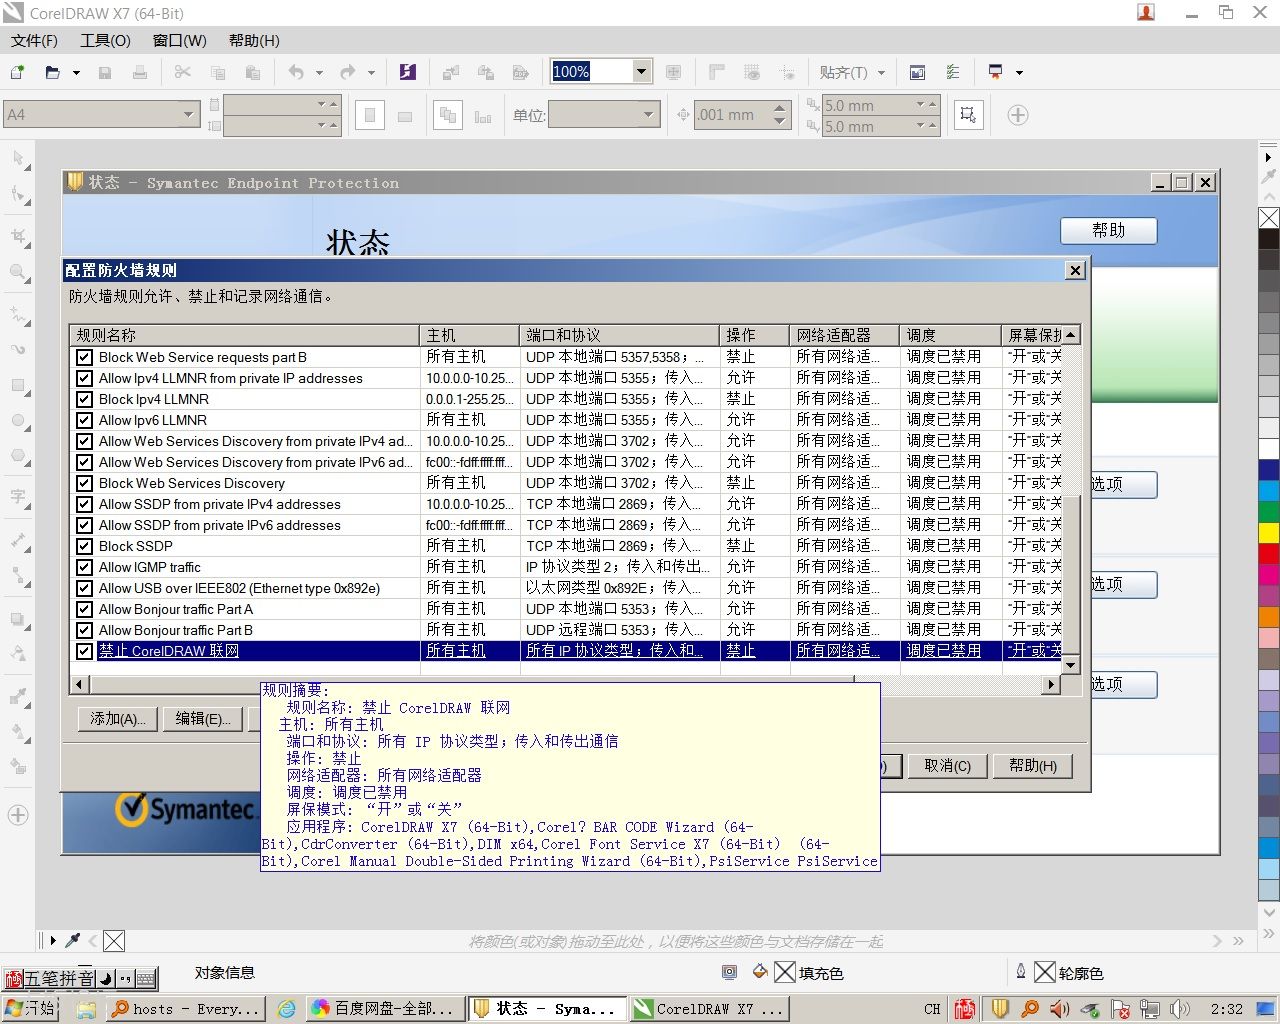Toggle the Block Ipv4 LLMNR checkbox
The width and height of the screenshot is (1280, 1024).
[85, 399]
